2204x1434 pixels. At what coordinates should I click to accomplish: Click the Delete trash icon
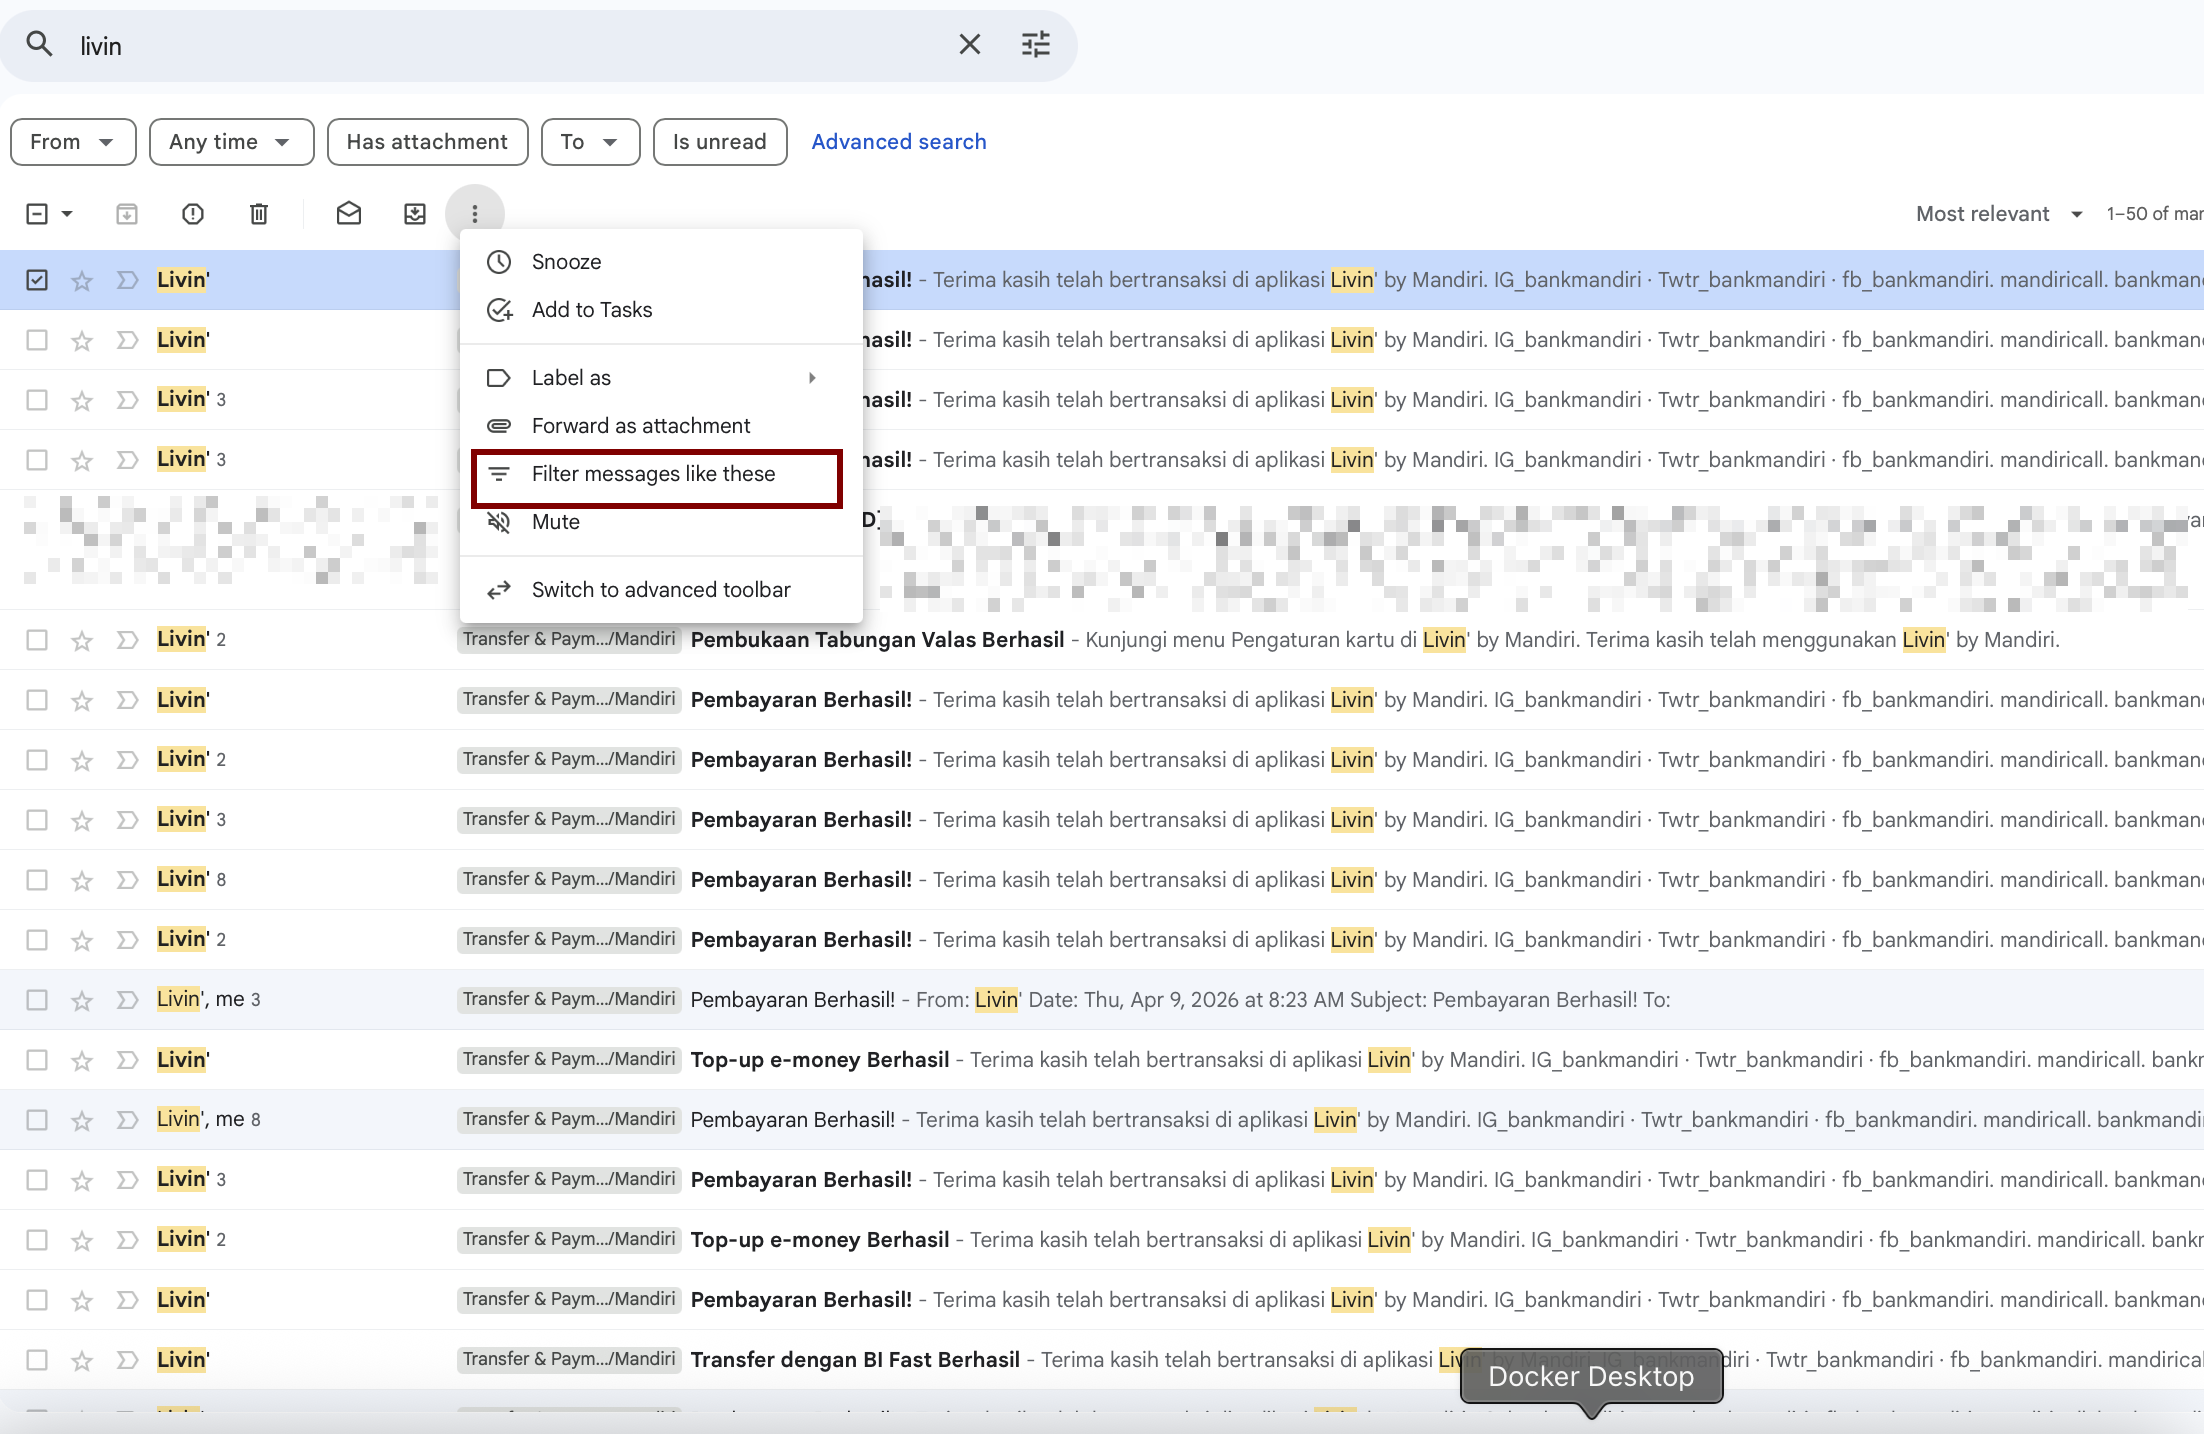click(x=259, y=214)
